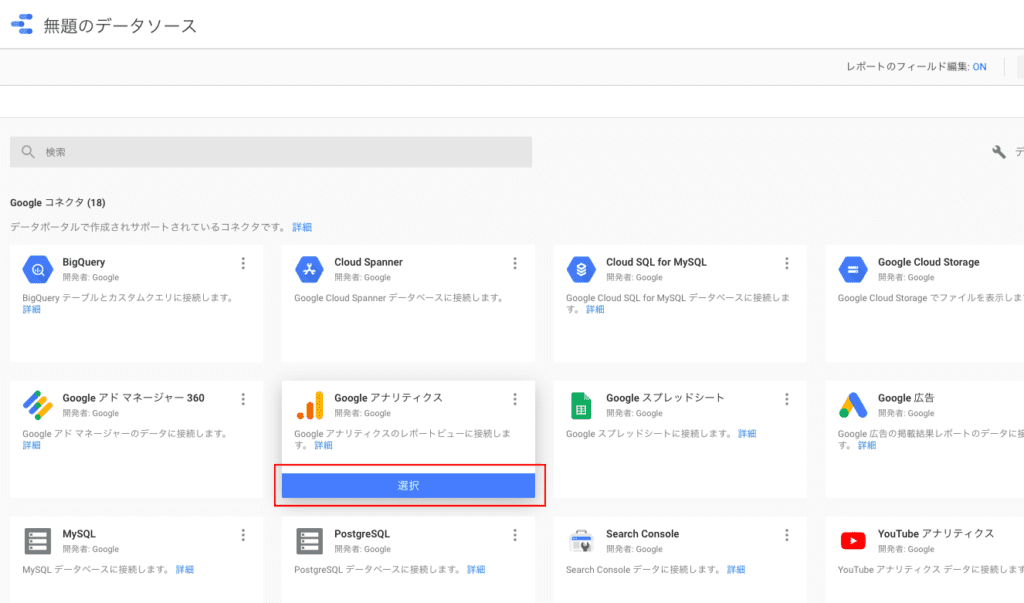Open Google スプレッドシート card's three-dot menu
Screen dimensions: 1024x603
[x=786, y=399]
